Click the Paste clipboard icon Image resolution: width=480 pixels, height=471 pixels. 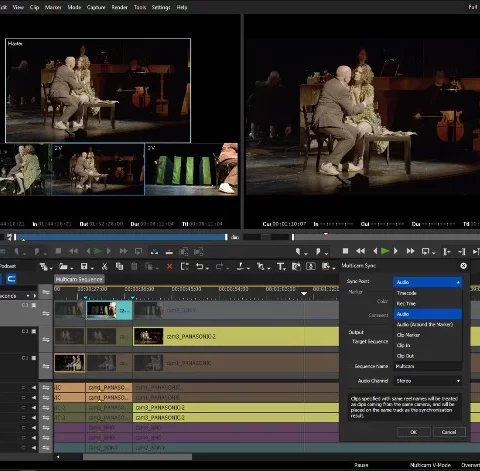[134, 266]
